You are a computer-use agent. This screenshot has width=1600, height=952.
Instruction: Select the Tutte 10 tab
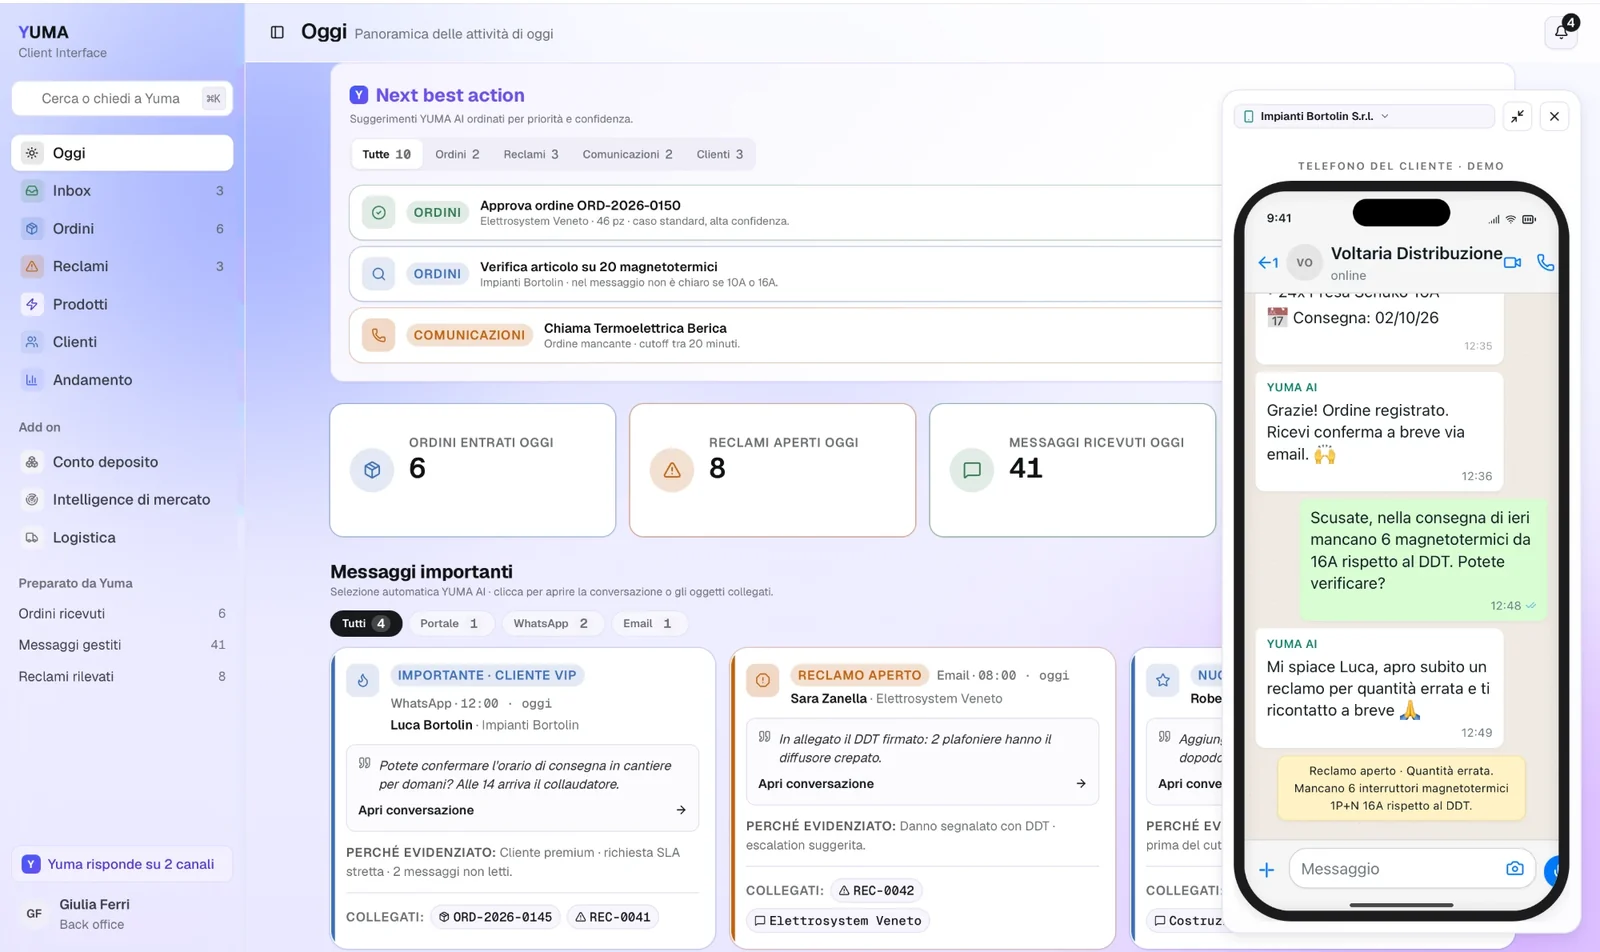click(386, 154)
